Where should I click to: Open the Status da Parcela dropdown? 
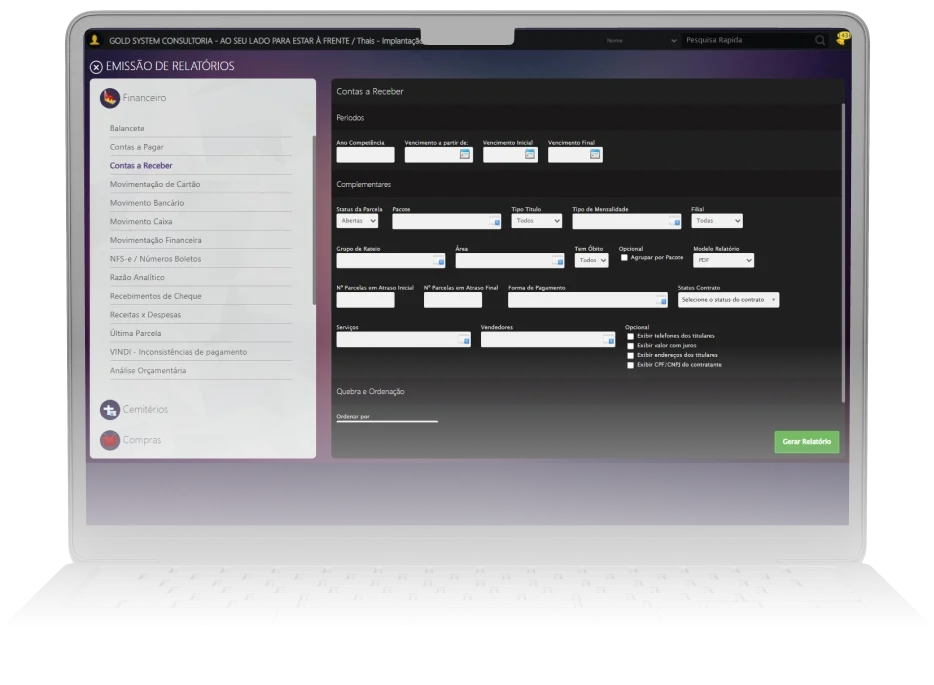[x=357, y=221]
